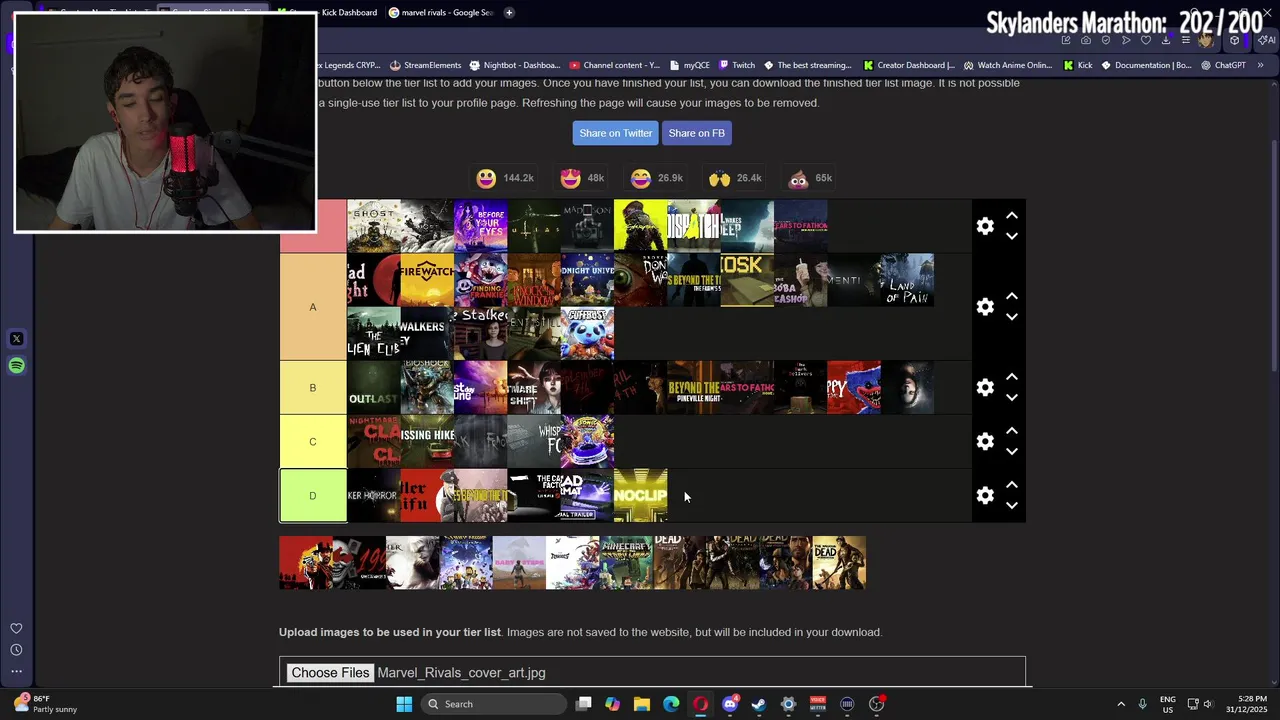
Task: Edit the tier D label cell
Action: click(x=313, y=496)
